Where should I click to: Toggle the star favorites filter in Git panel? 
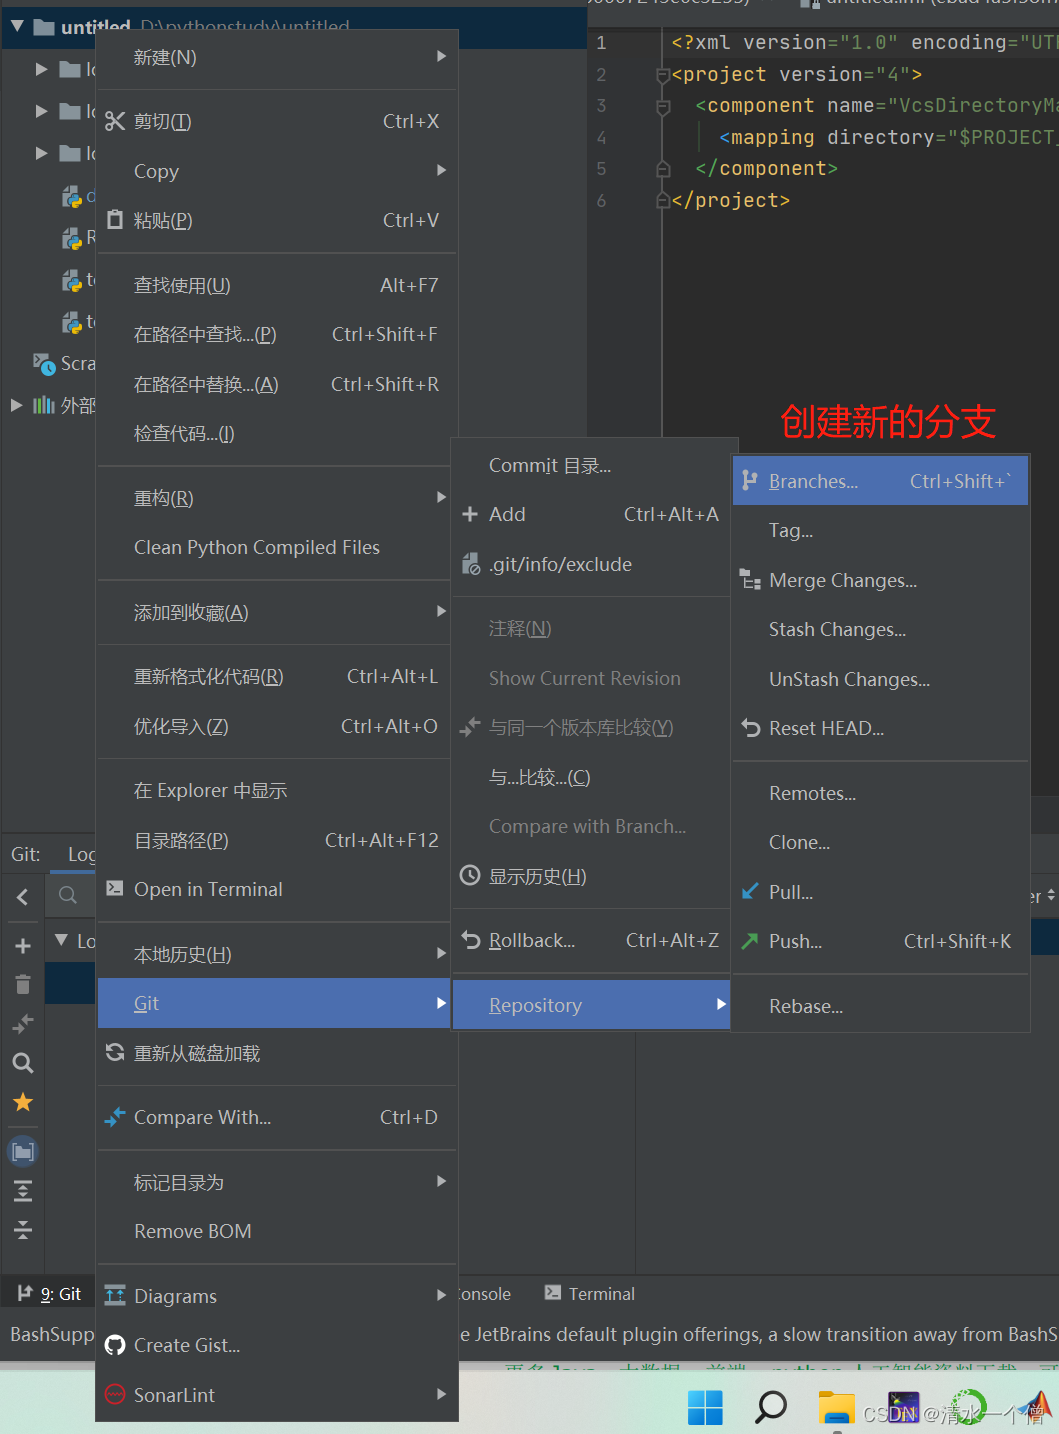pyautogui.click(x=22, y=1102)
